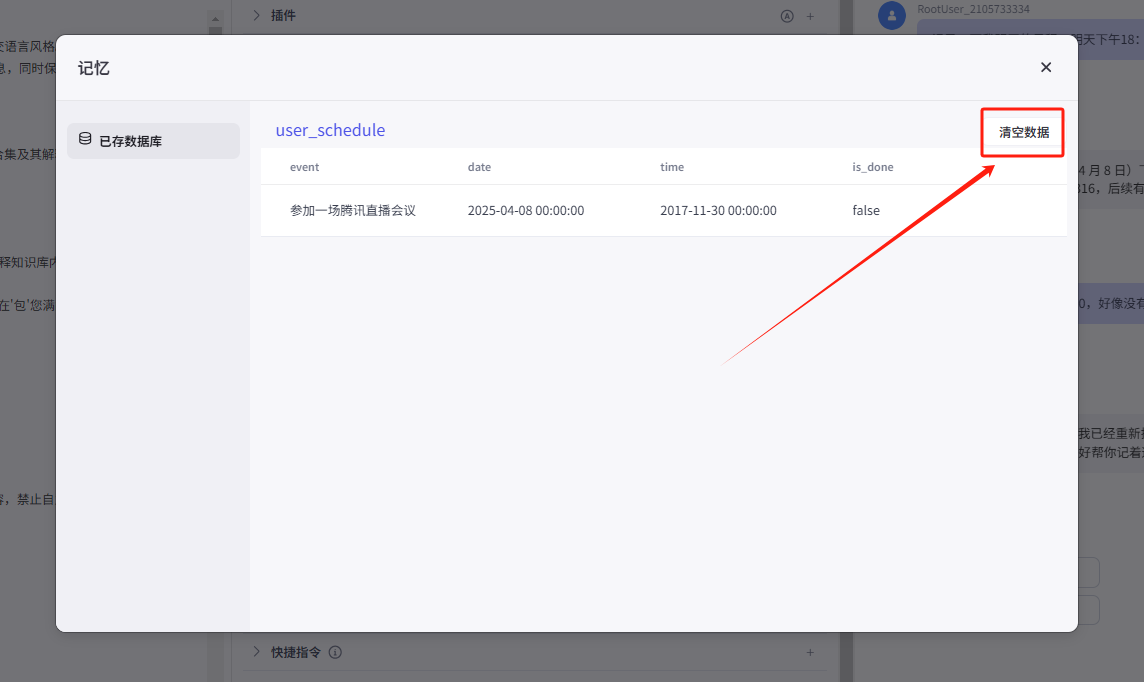This screenshot has width=1144, height=682.
Task: Click the time column header
Action: pyautogui.click(x=672, y=167)
